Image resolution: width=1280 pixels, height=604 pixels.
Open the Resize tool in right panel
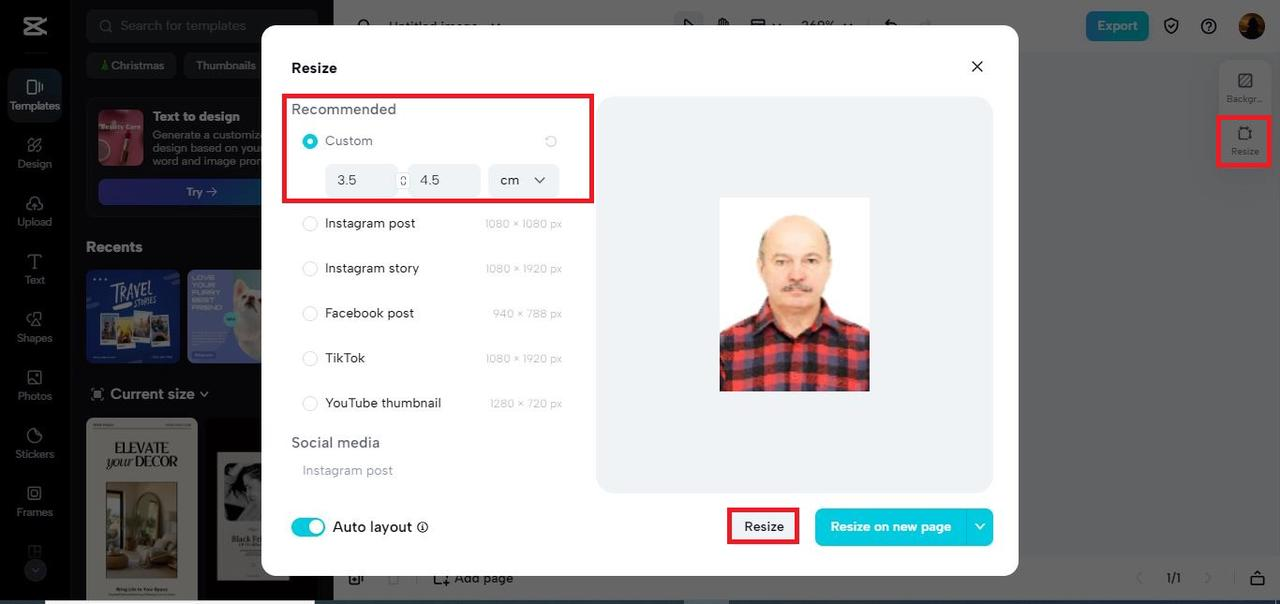click(x=1245, y=141)
